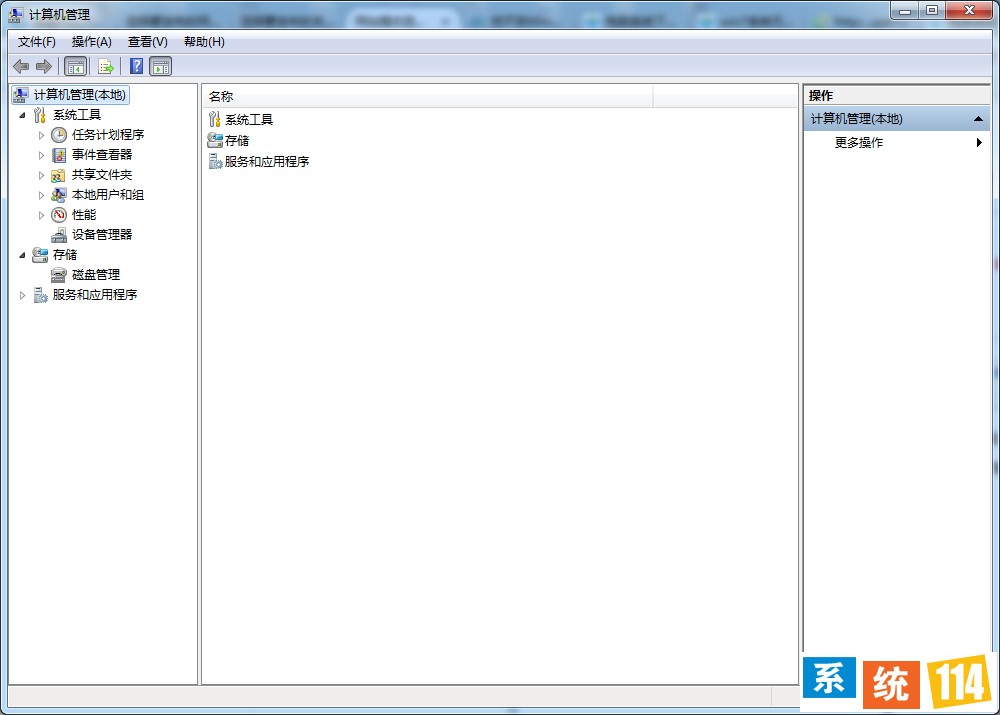Click the 性能 icon in the tree
Screen dimensions: 1000x715
coord(59,215)
